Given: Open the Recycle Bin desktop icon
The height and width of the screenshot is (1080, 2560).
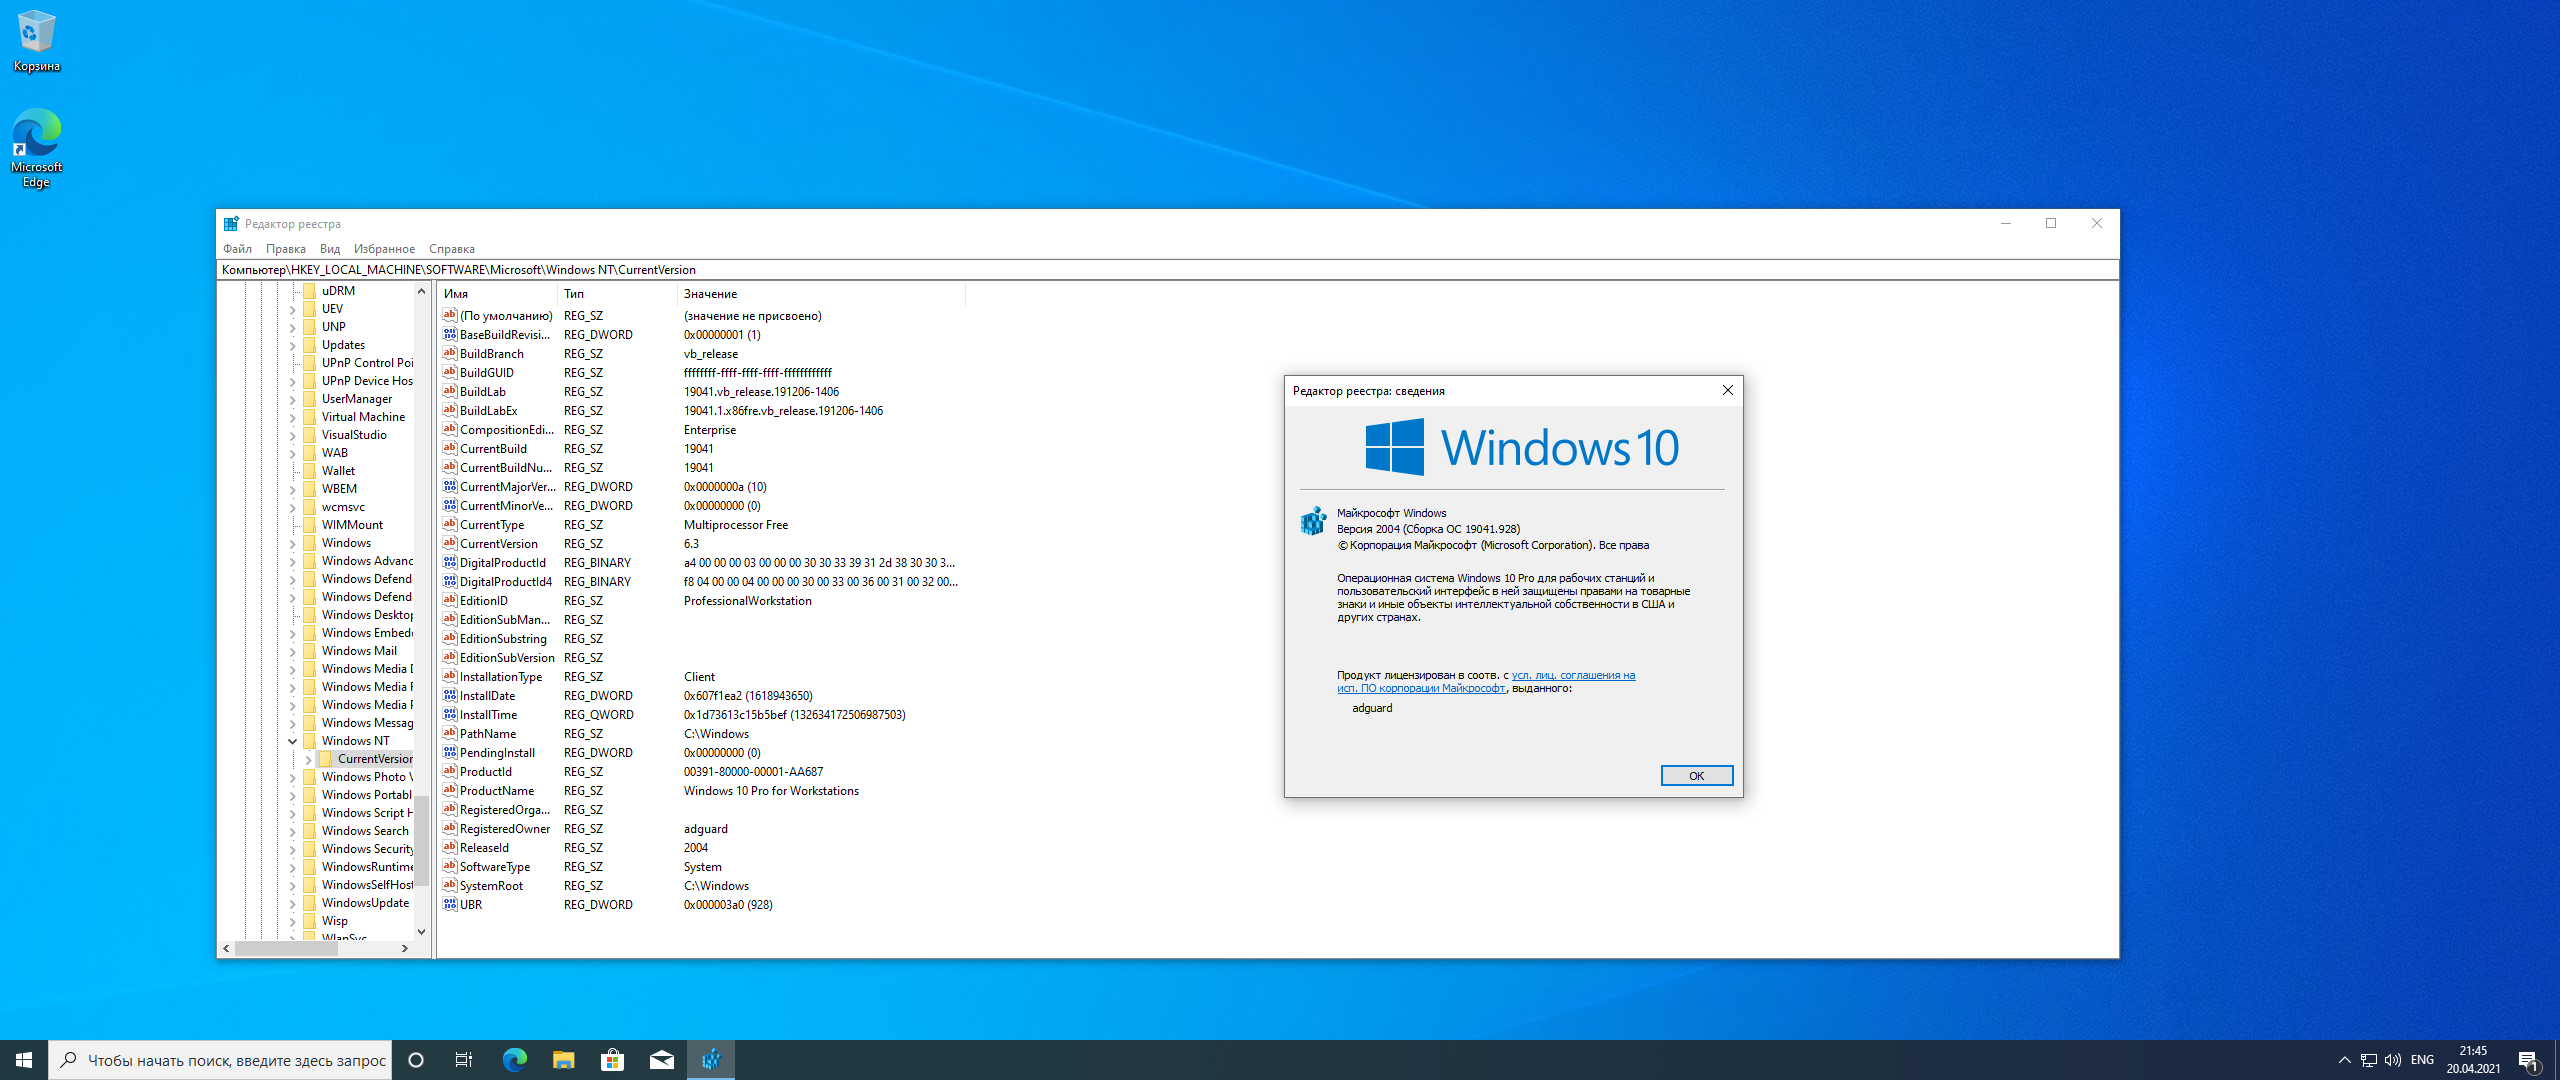Looking at the screenshot, I should (36, 41).
